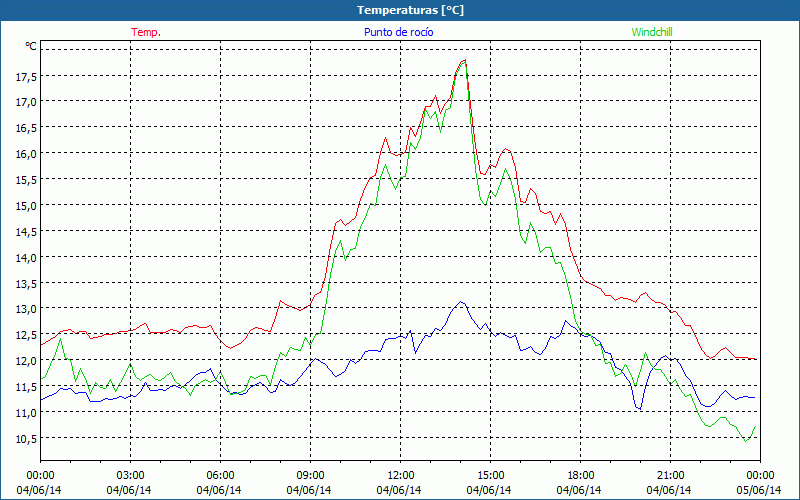Click the 14,0 y-axis tick label
Viewport: 800px width, 500px height.
point(25,258)
